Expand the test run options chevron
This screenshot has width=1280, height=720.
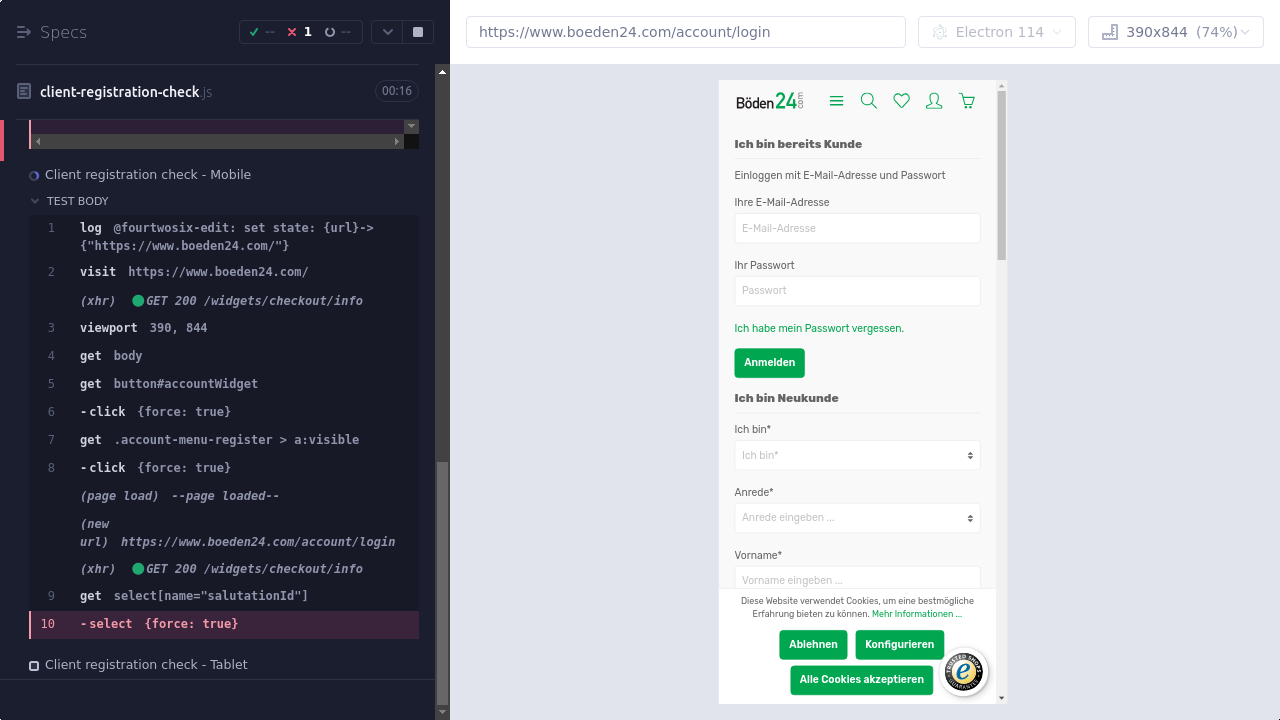[387, 32]
